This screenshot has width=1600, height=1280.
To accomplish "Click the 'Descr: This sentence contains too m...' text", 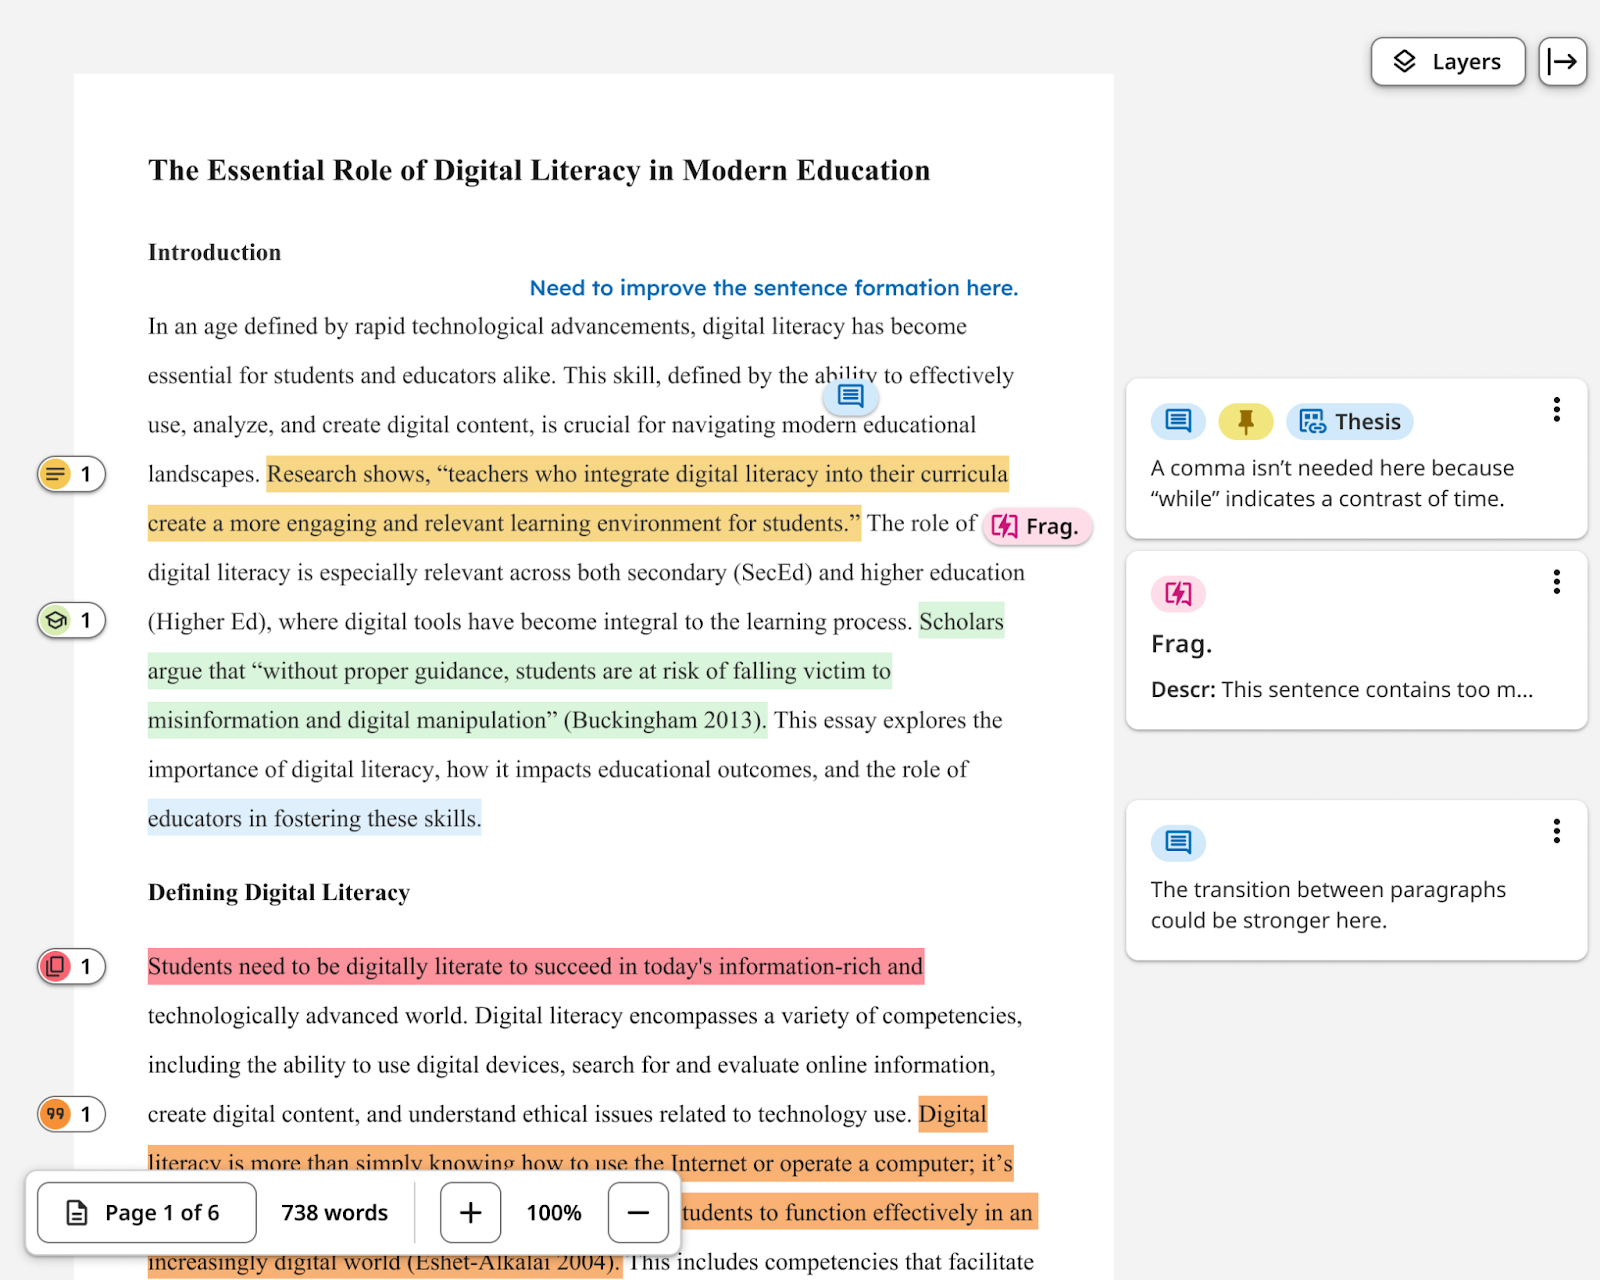I will 1342,689.
